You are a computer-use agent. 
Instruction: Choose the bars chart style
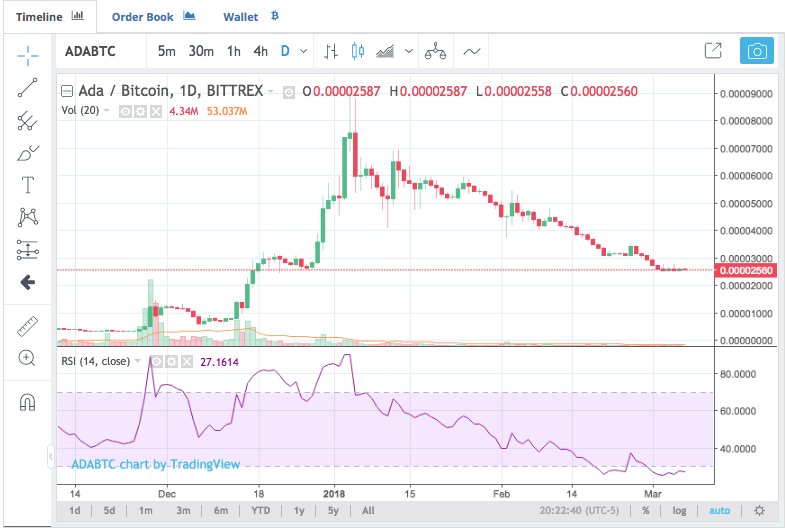pos(330,51)
